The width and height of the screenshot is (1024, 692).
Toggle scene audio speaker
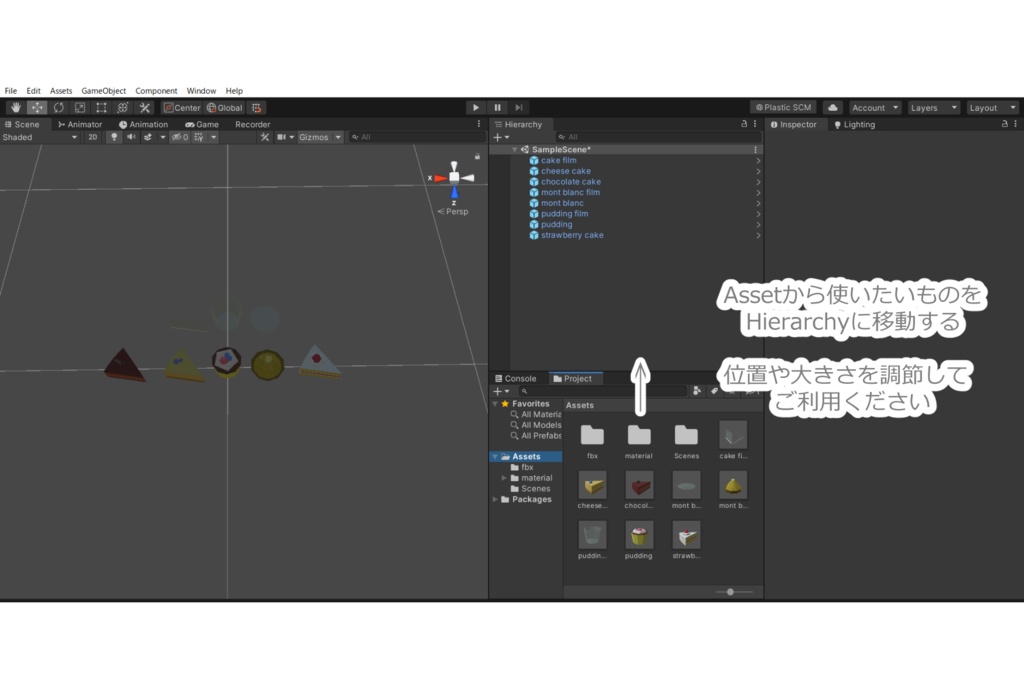pyautogui.click(x=131, y=137)
